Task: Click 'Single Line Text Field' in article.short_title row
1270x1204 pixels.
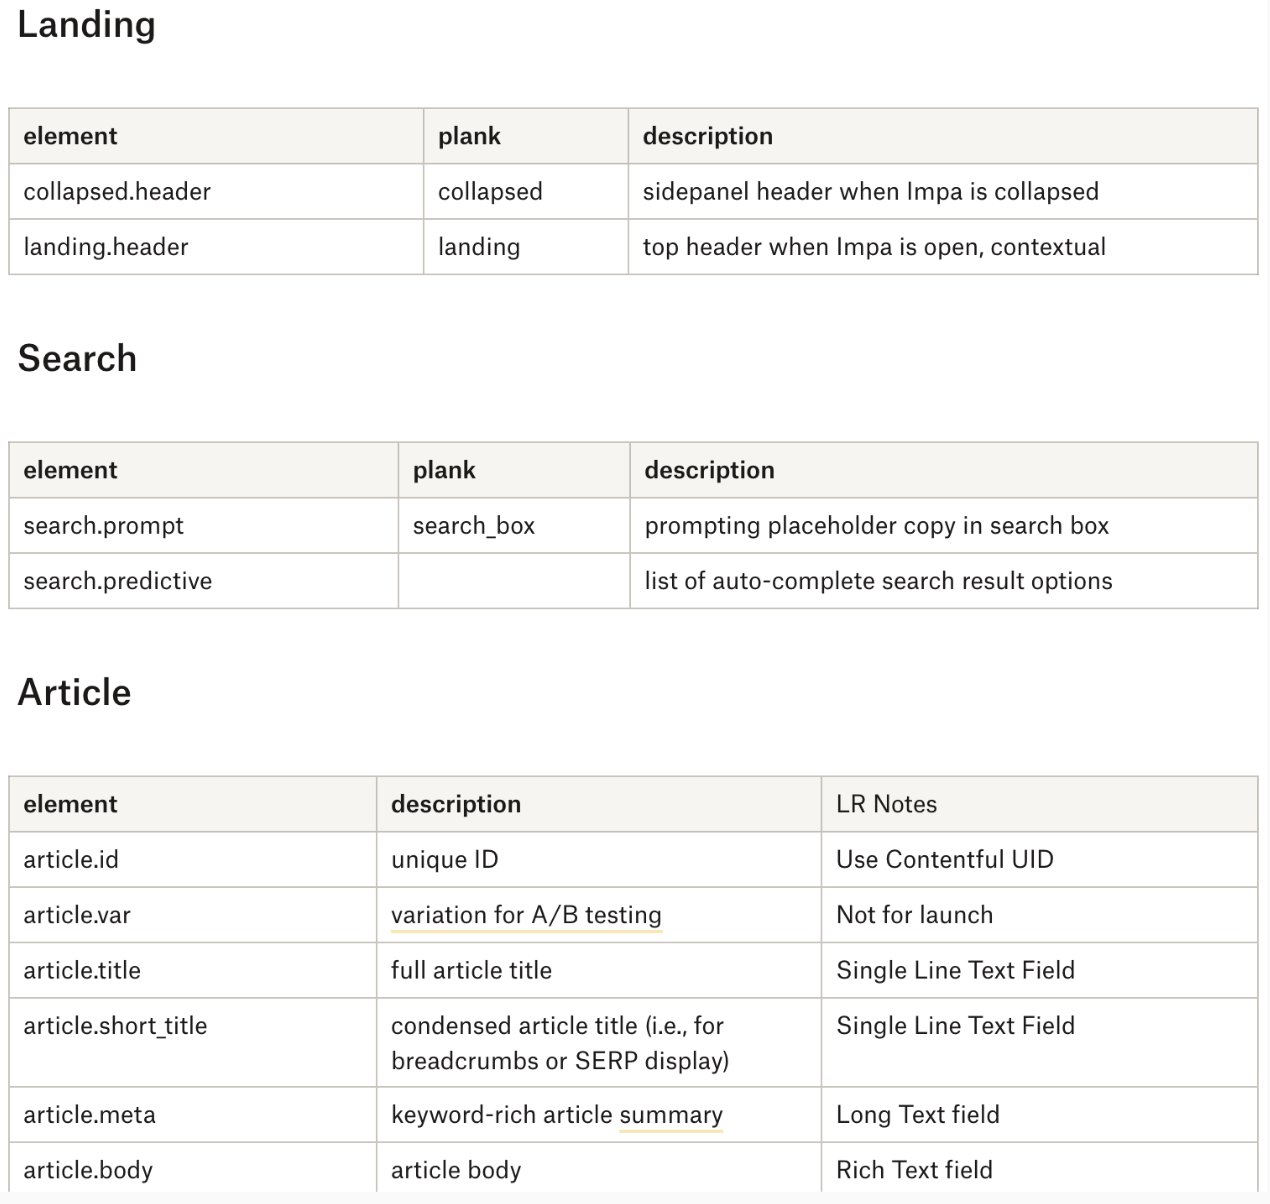Action: [956, 1026]
